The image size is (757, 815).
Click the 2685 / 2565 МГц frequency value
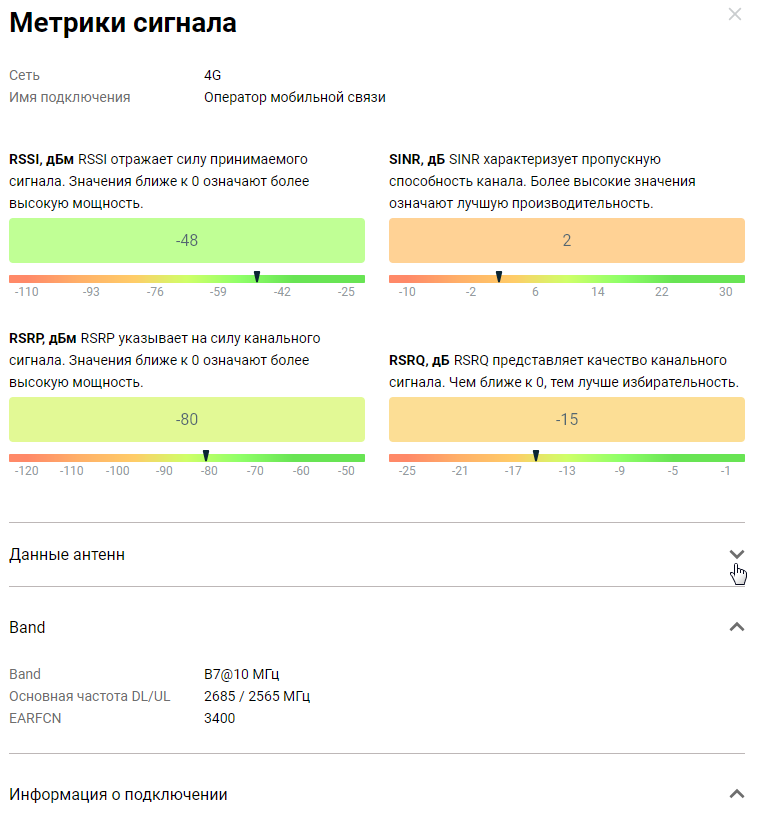(264, 696)
